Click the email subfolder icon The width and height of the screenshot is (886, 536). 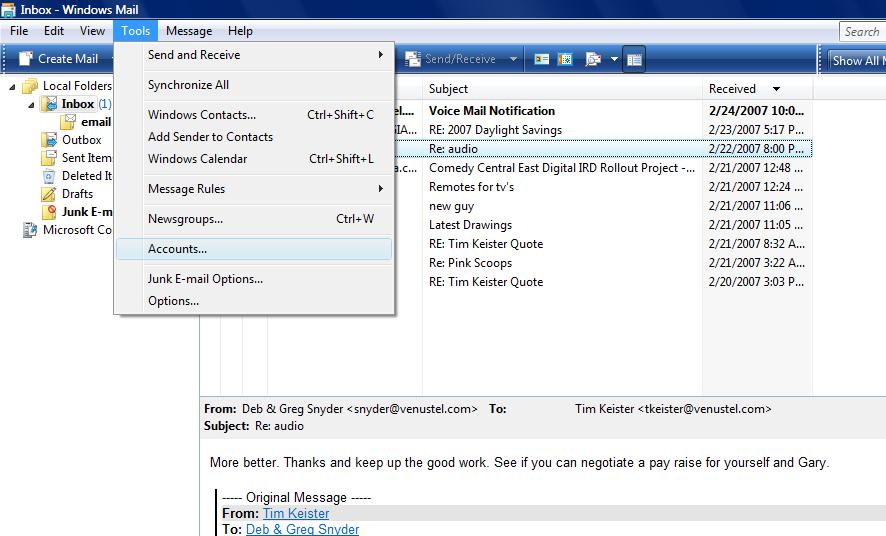[69, 121]
